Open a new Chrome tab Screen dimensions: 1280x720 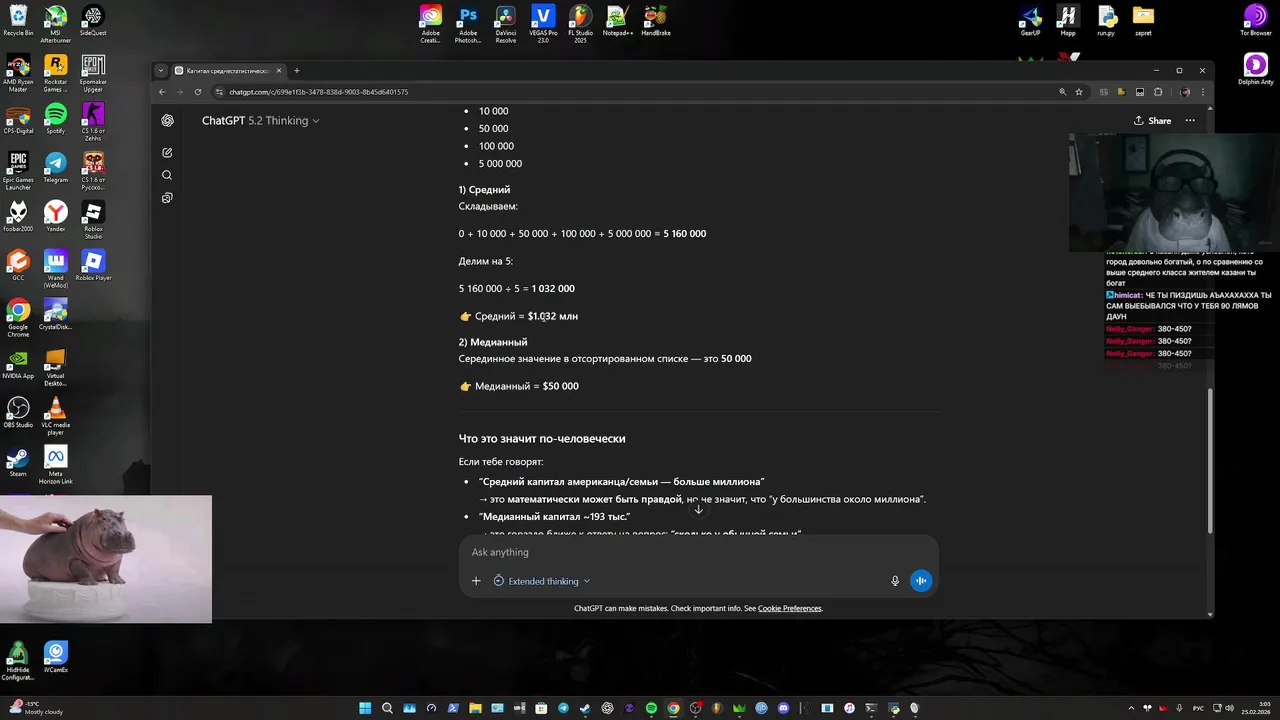click(x=296, y=71)
